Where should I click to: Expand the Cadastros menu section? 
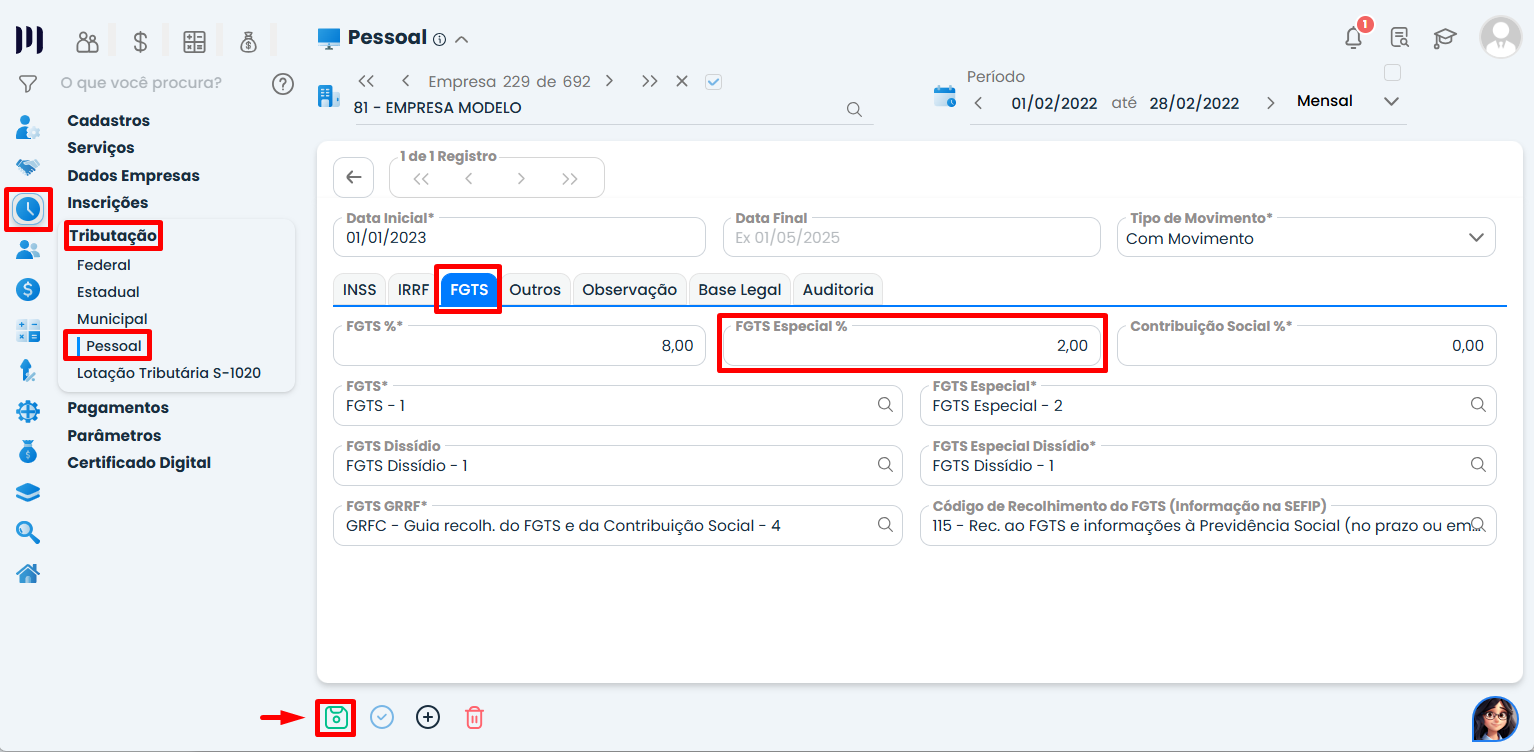pos(109,121)
